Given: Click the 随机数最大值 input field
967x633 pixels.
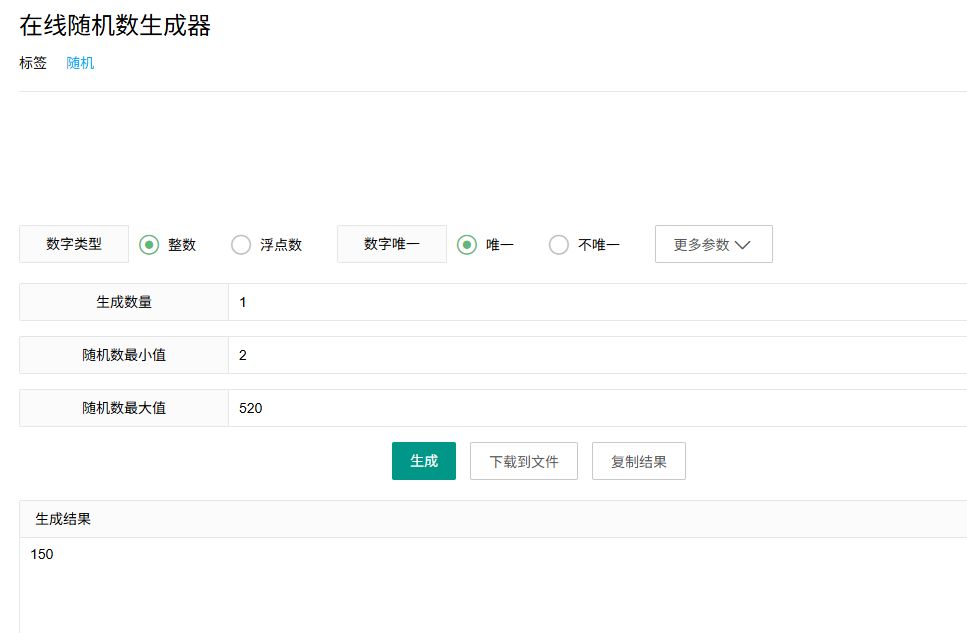Looking at the screenshot, I should tap(598, 408).
